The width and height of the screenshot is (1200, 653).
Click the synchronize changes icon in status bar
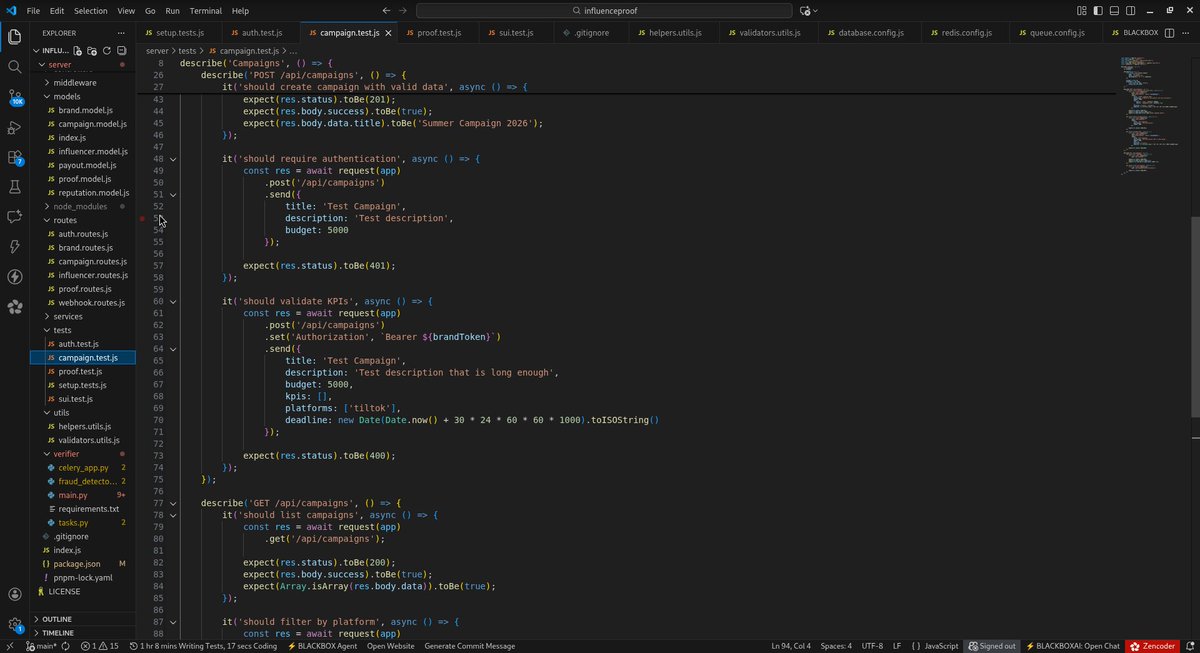click(x=68, y=646)
